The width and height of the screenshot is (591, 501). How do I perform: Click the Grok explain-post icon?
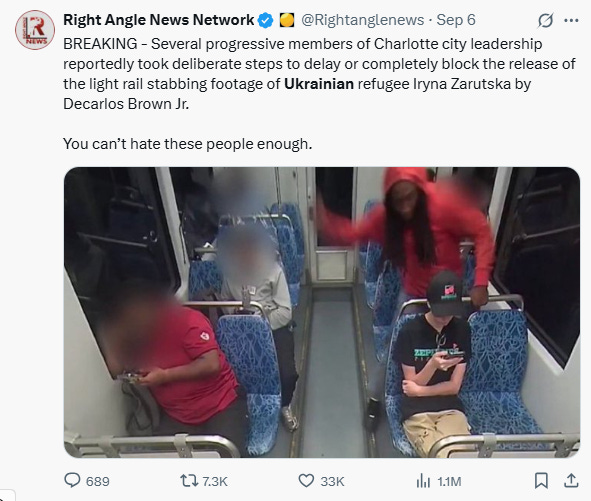[545, 20]
